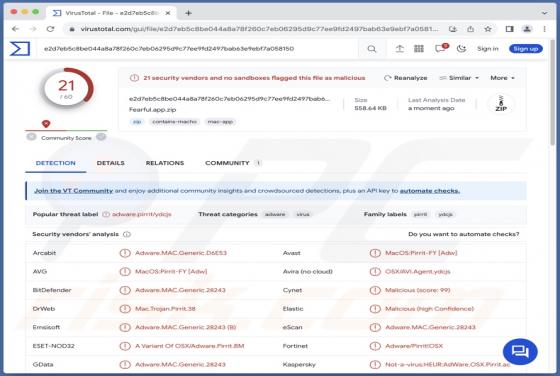560x376 pixels.
Task: Open the chat support bubble icon
Action: pyautogui.click(x=520, y=352)
